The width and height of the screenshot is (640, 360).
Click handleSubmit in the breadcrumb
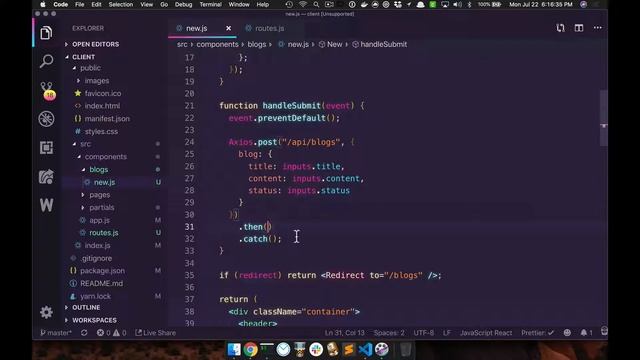click(x=383, y=44)
